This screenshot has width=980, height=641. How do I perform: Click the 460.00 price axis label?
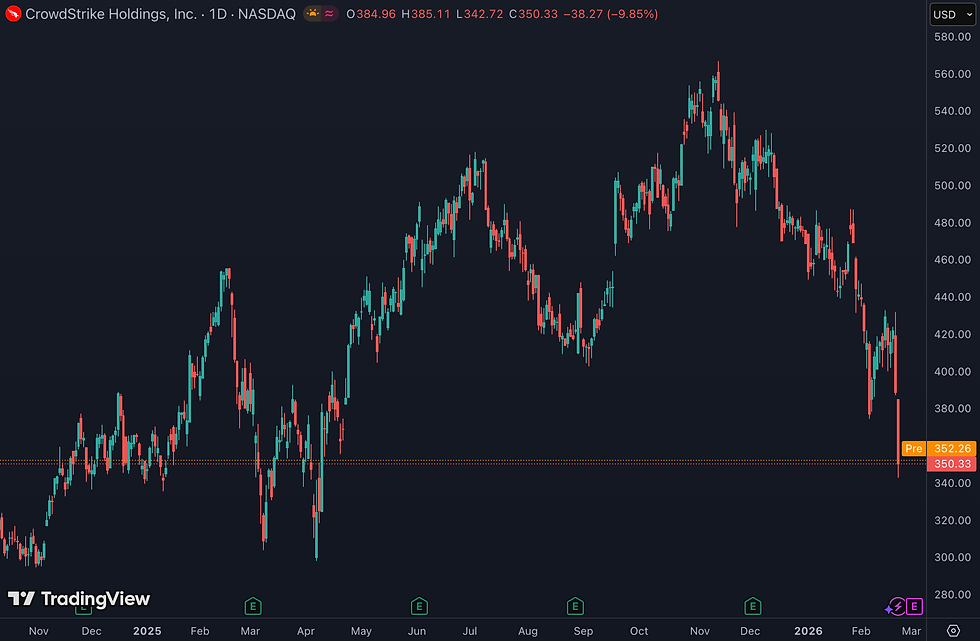(x=952, y=260)
